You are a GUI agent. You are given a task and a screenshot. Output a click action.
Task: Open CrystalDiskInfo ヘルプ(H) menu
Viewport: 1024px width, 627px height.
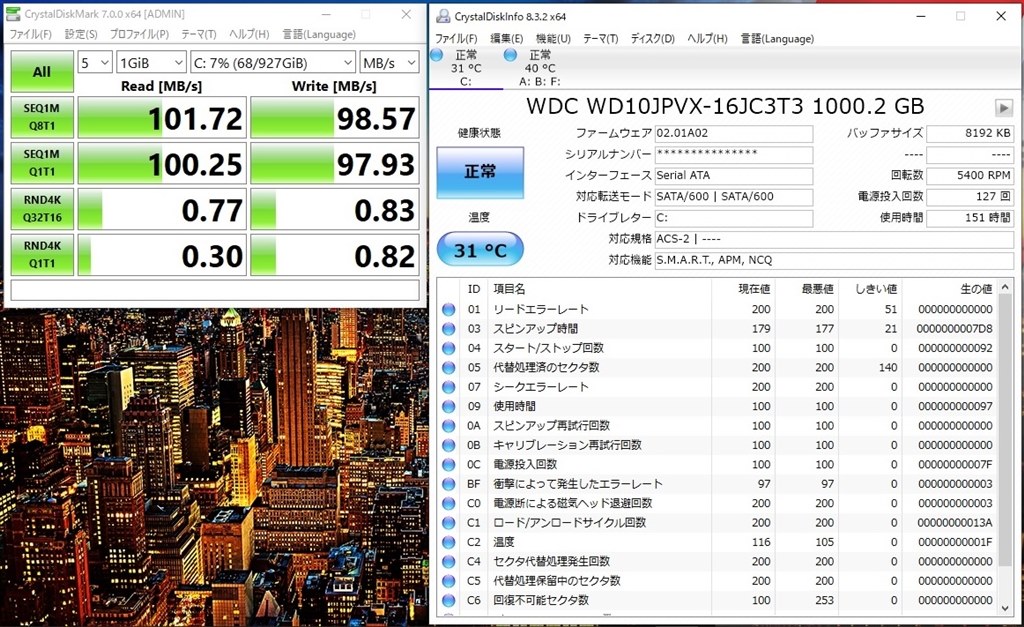[x=707, y=39]
